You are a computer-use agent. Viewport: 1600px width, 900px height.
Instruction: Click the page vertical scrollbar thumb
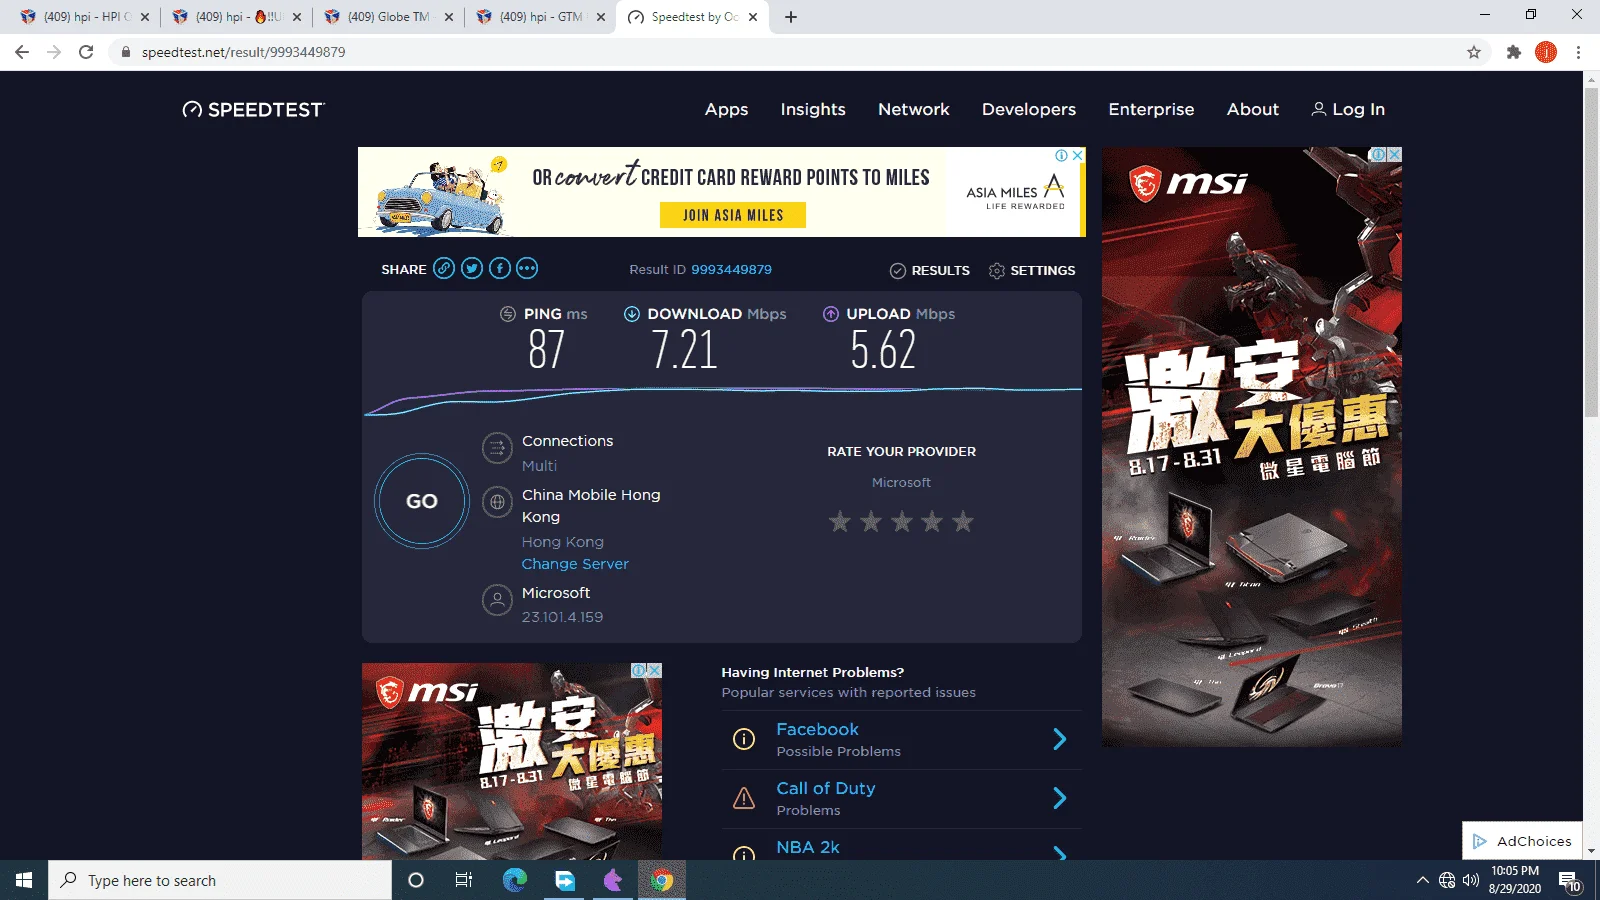click(1591, 250)
